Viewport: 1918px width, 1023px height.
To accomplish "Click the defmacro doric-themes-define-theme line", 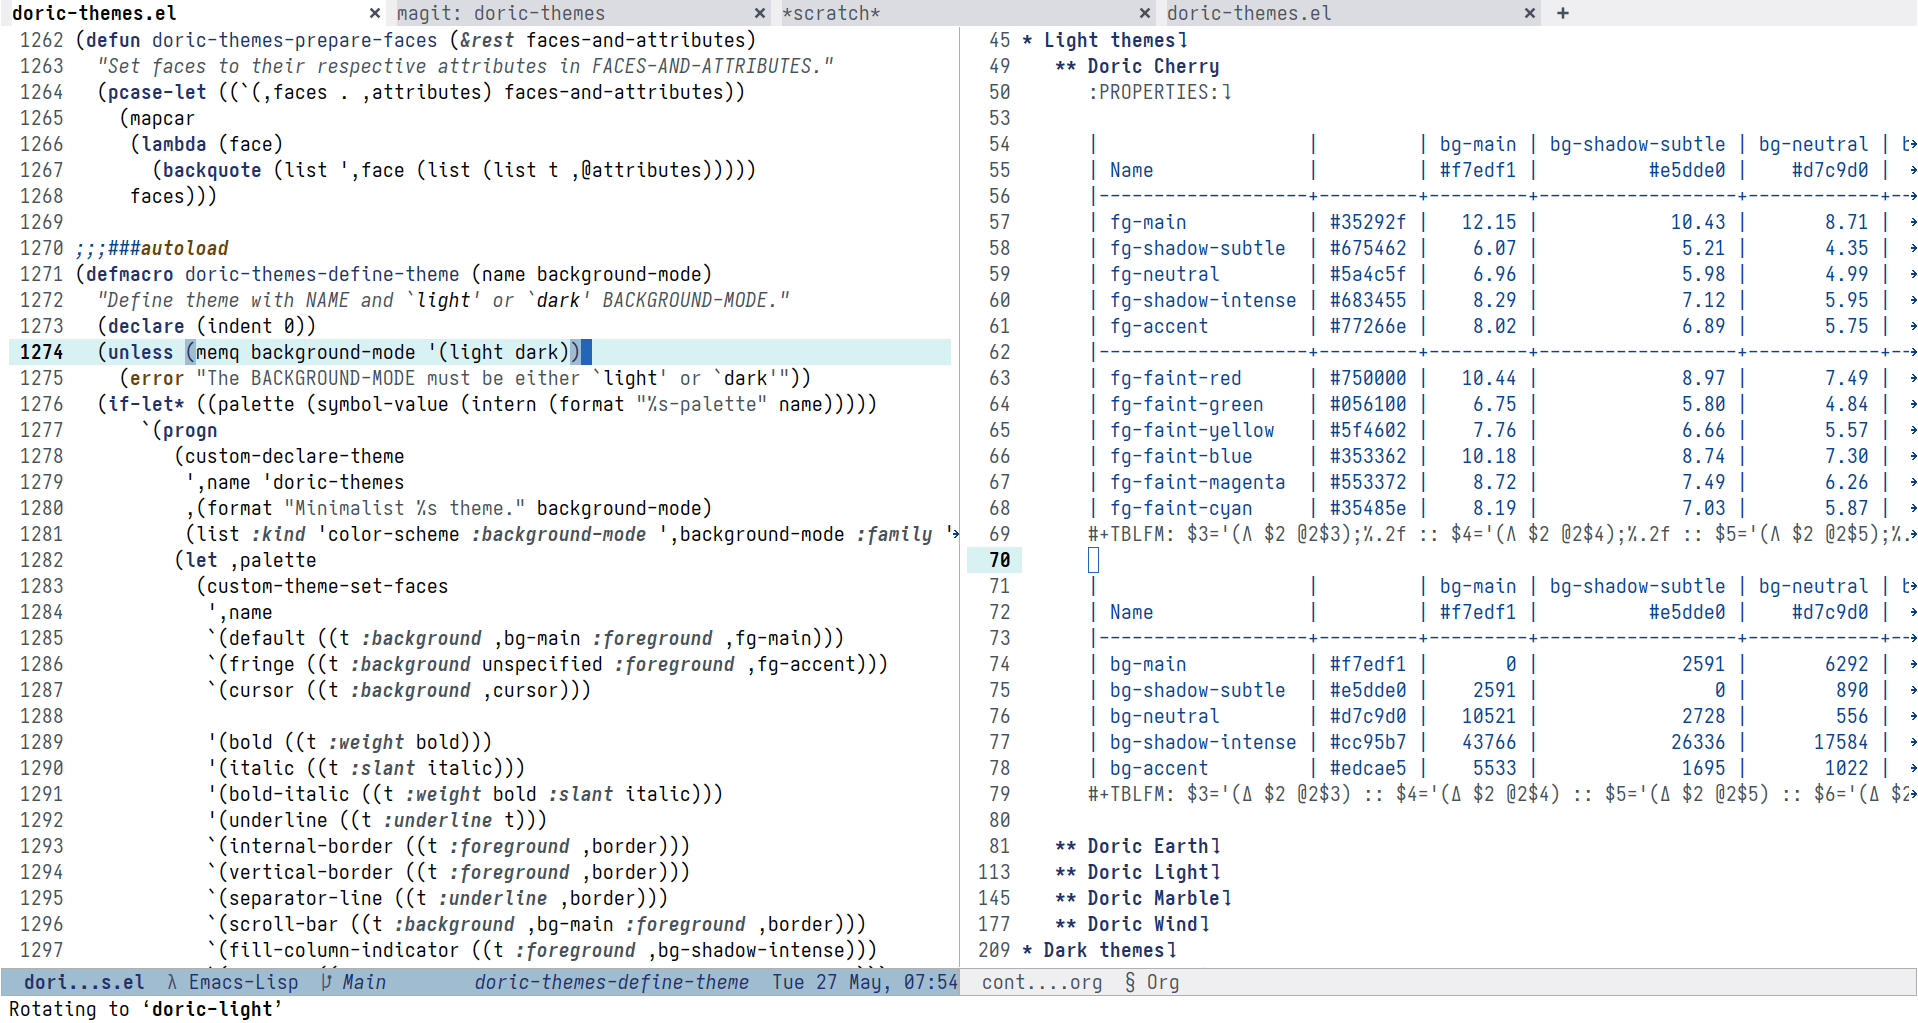I will click(394, 274).
